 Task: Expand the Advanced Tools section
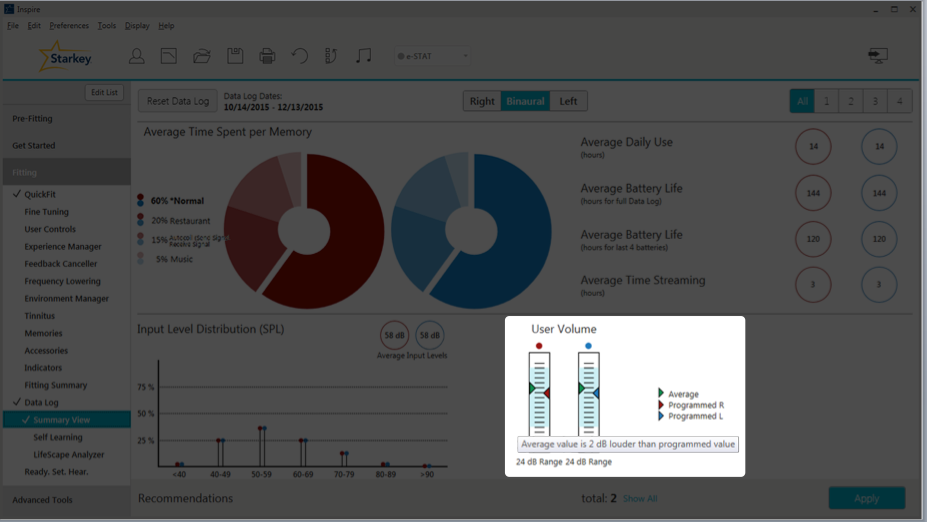(66, 500)
